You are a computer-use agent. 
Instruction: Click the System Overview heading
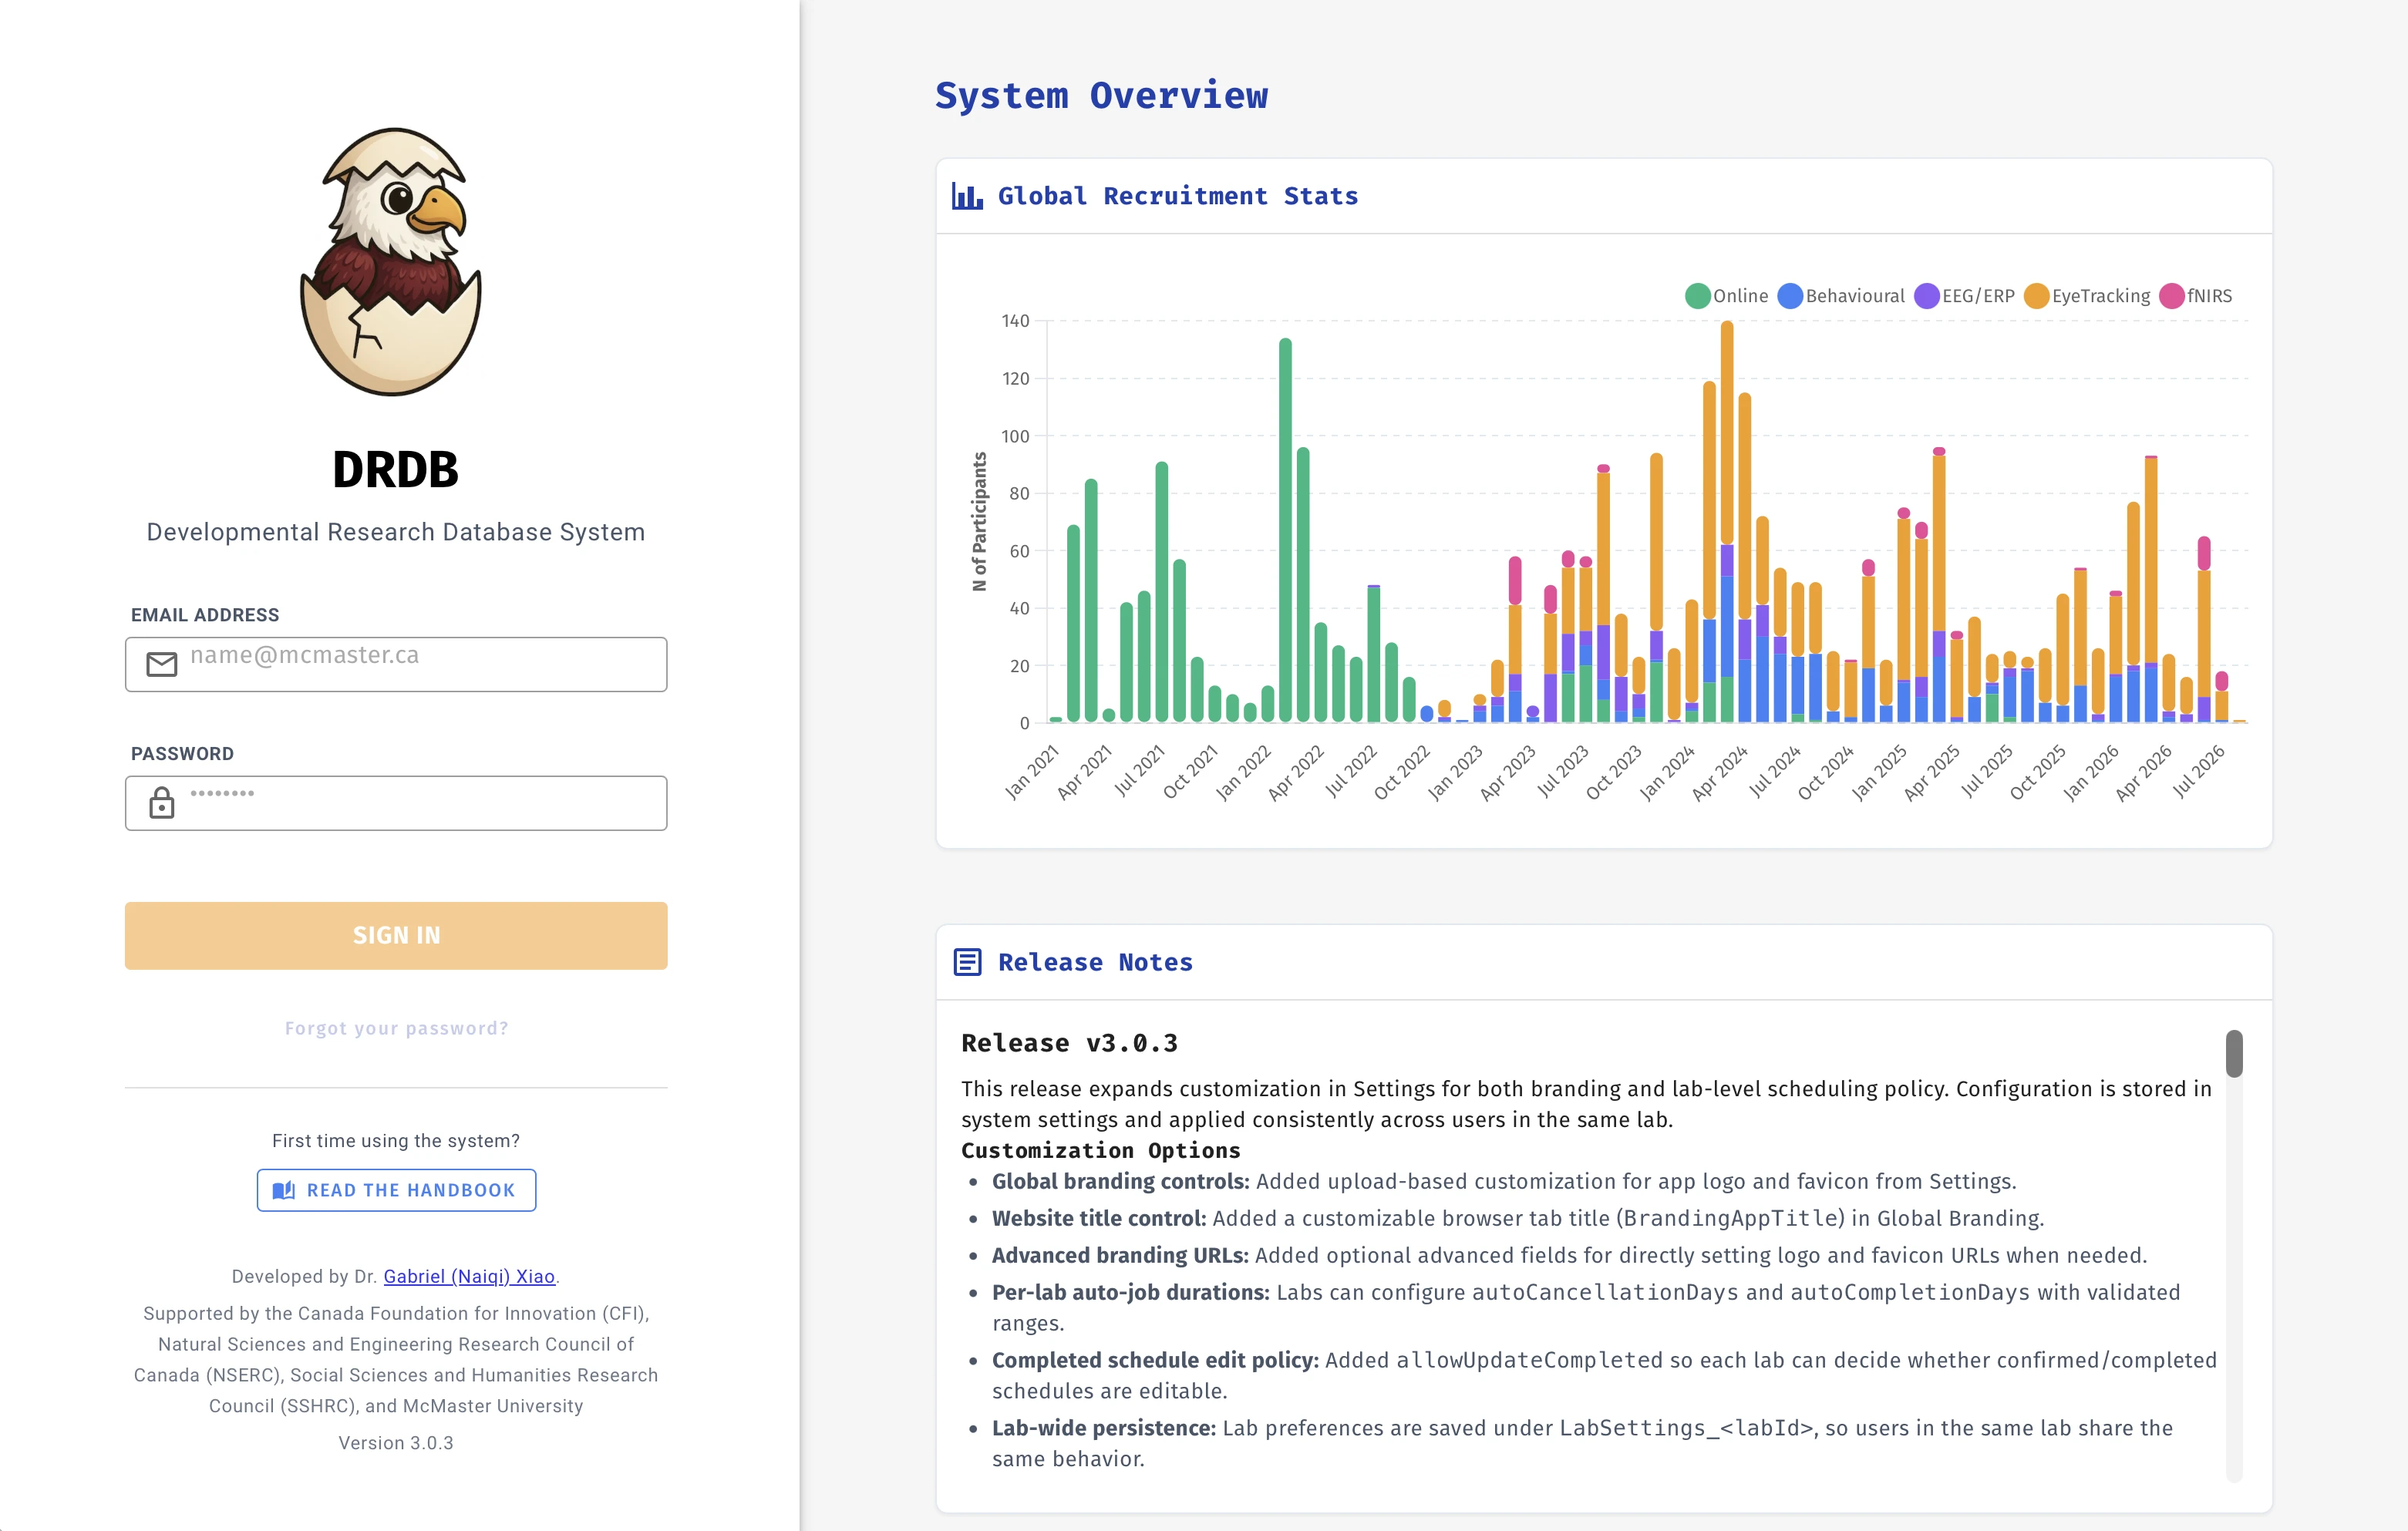click(x=1101, y=96)
